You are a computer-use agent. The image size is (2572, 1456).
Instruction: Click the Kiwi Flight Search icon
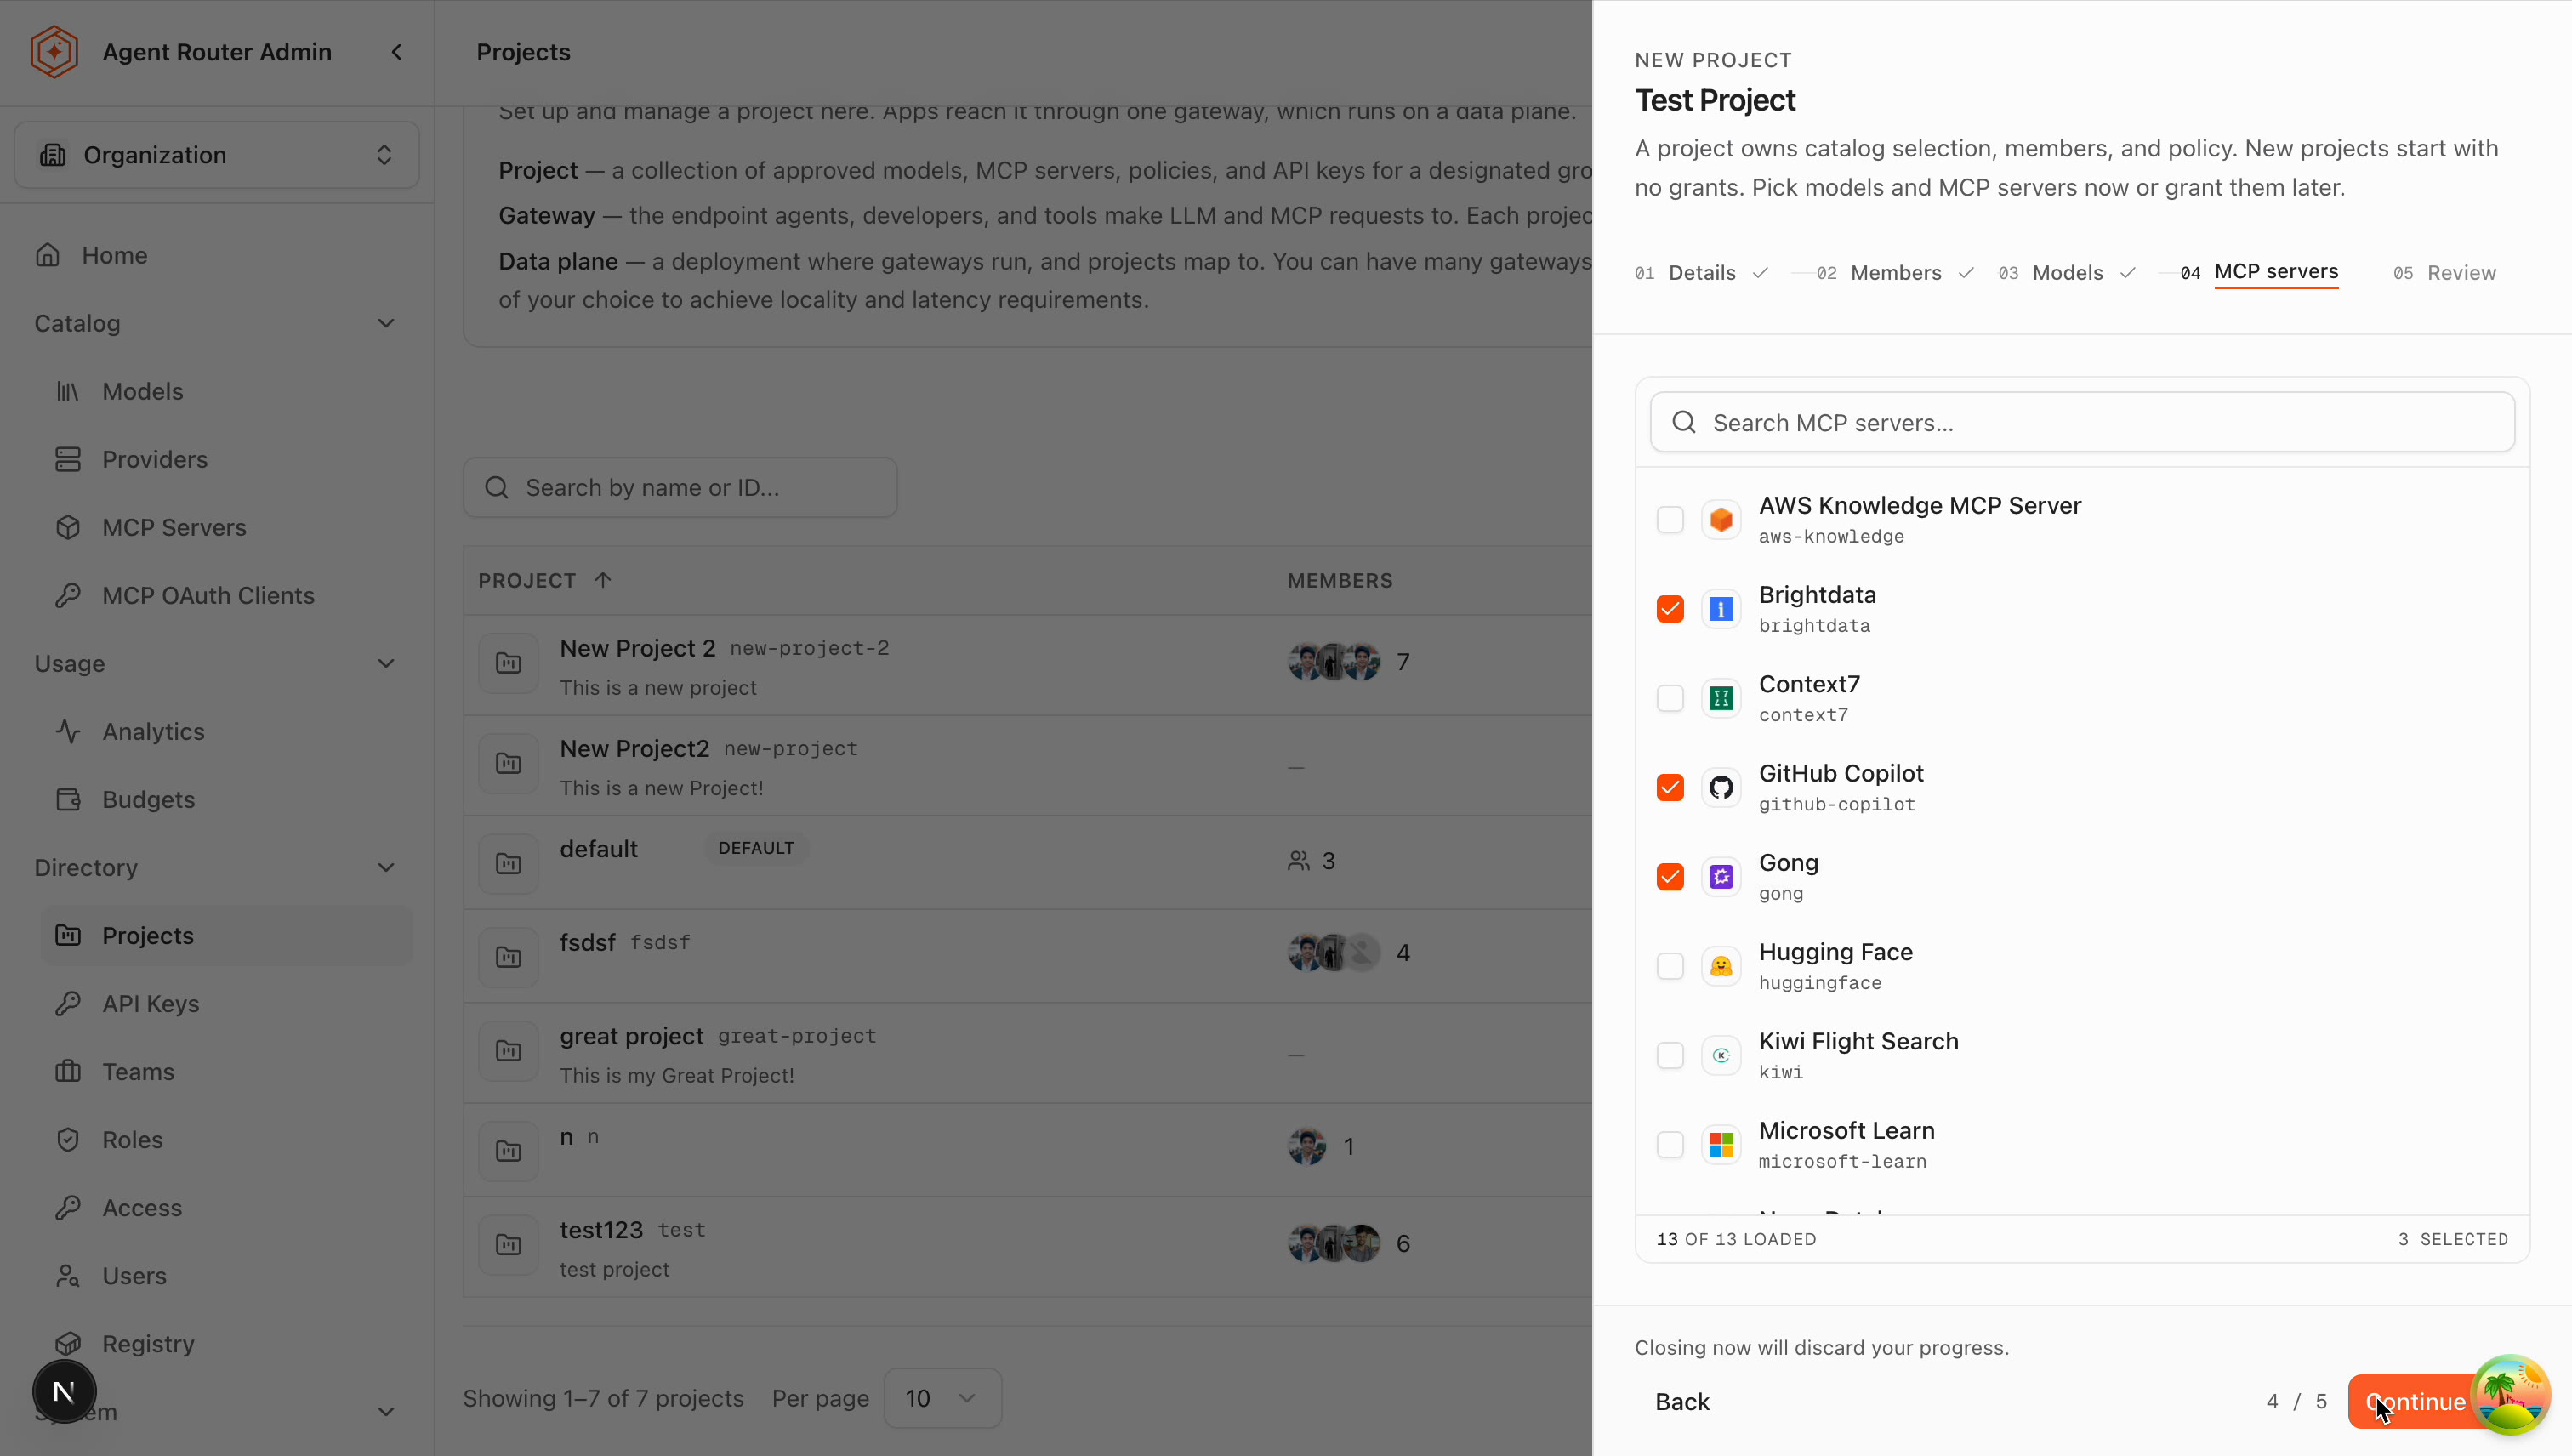pos(1721,1055)
